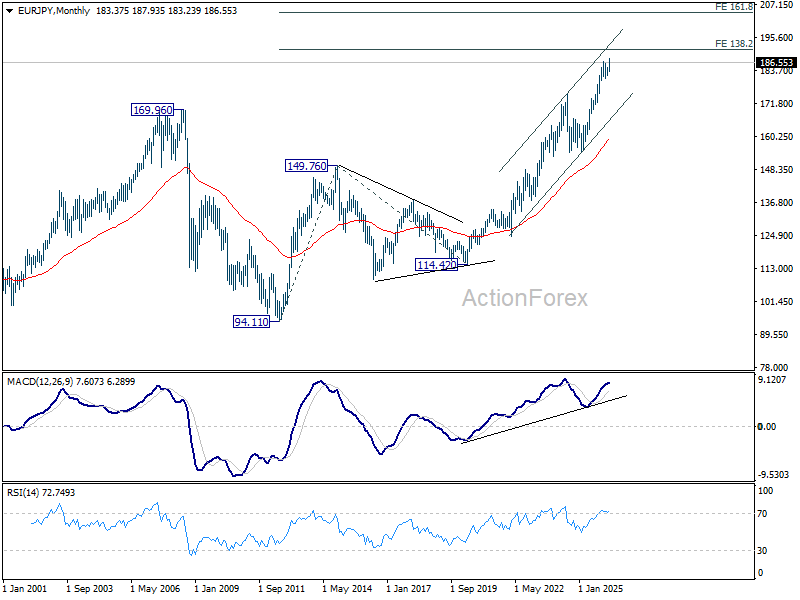Select the 1 Jan 2001 date marker
Image resolution: width=800 pixels, height=600 pixels.
point(24,589)
